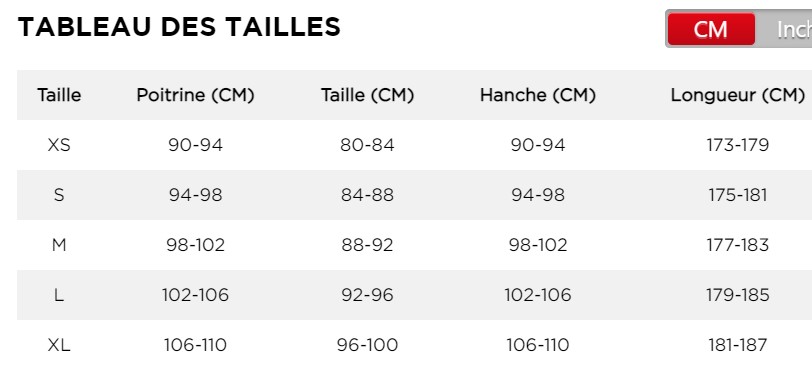Click XS chest value 90-94
This screenshot has width=812, height=366.
click(195, 145)
